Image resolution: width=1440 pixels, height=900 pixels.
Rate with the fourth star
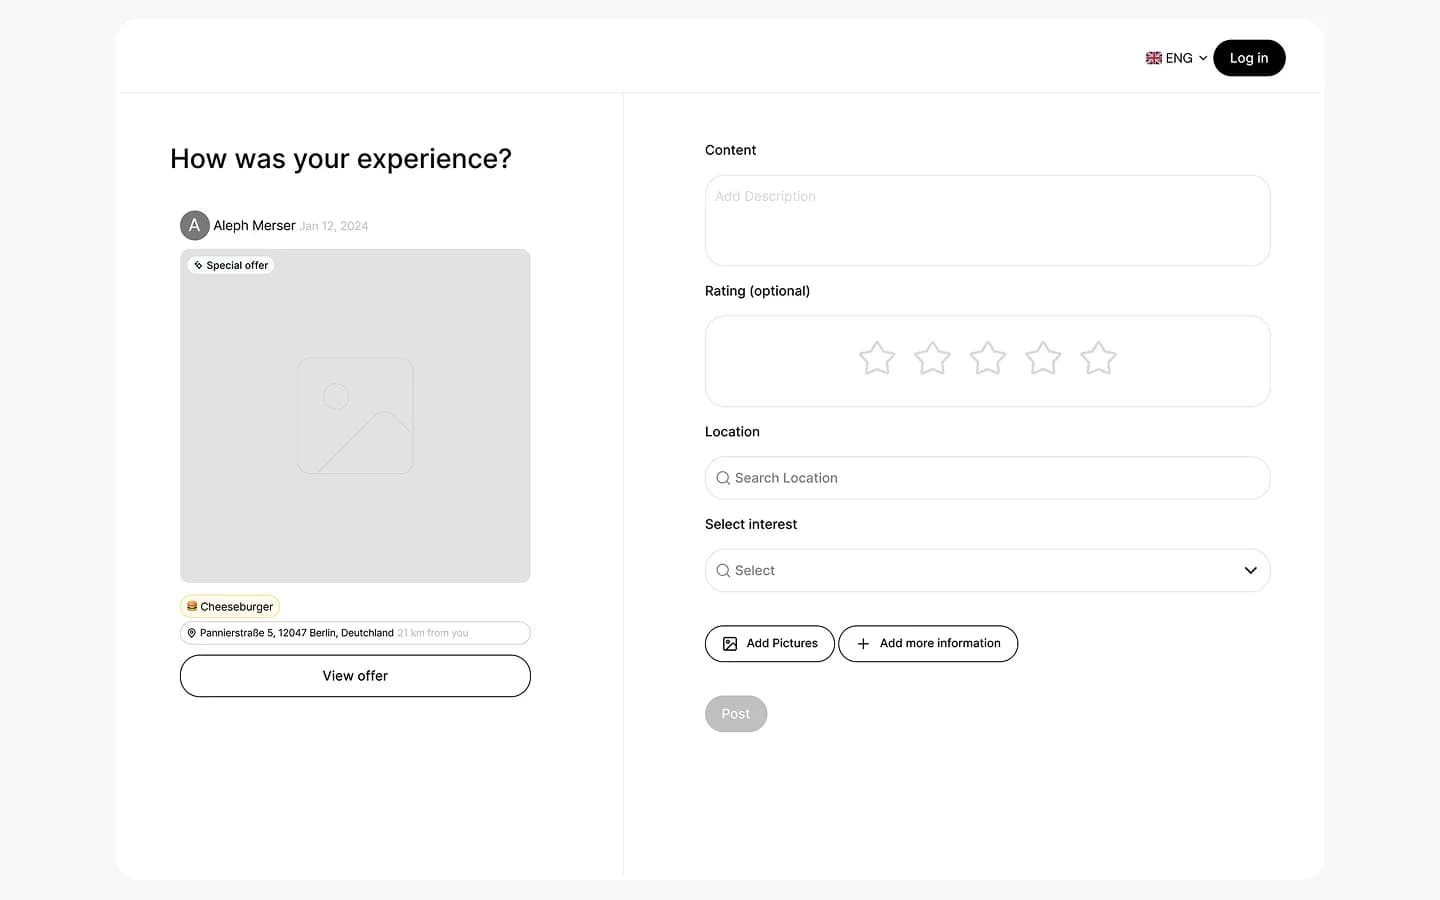(1043, 358)
